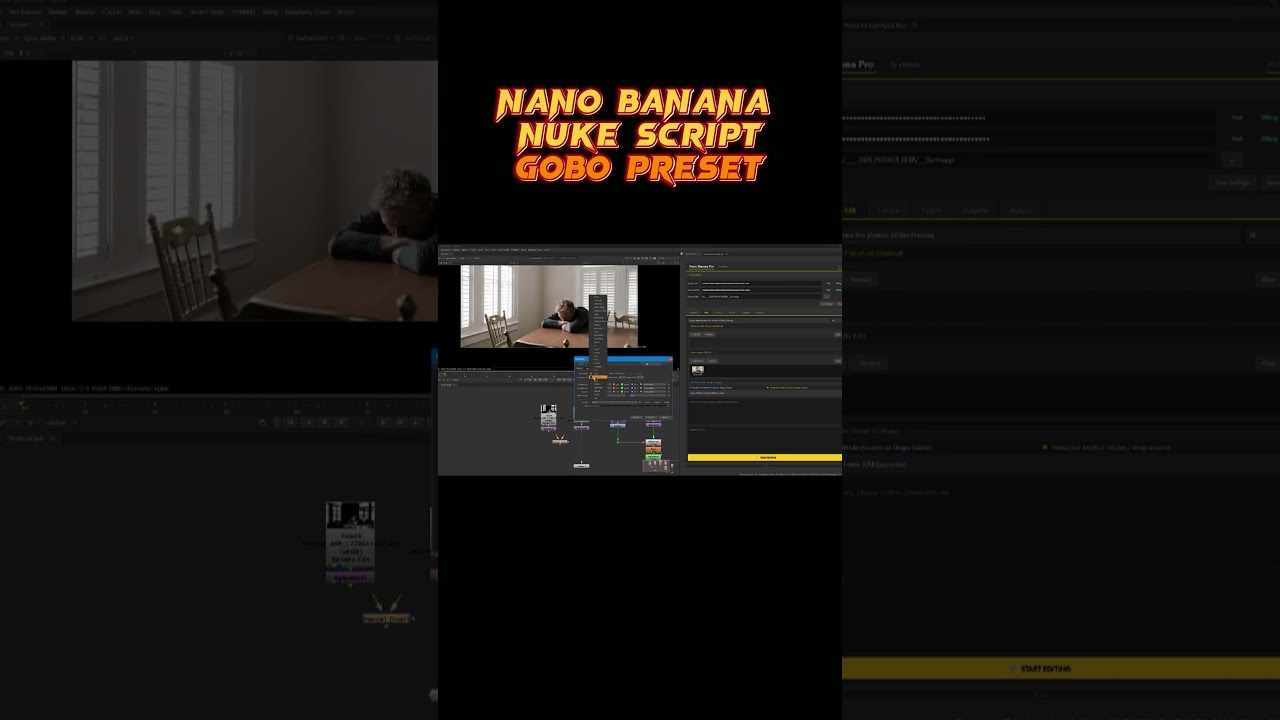This screenshot has height=720, width=1280.
Task: Open the Cache menu in the Nuke menu bar
Action: click(x=112, y=12)
